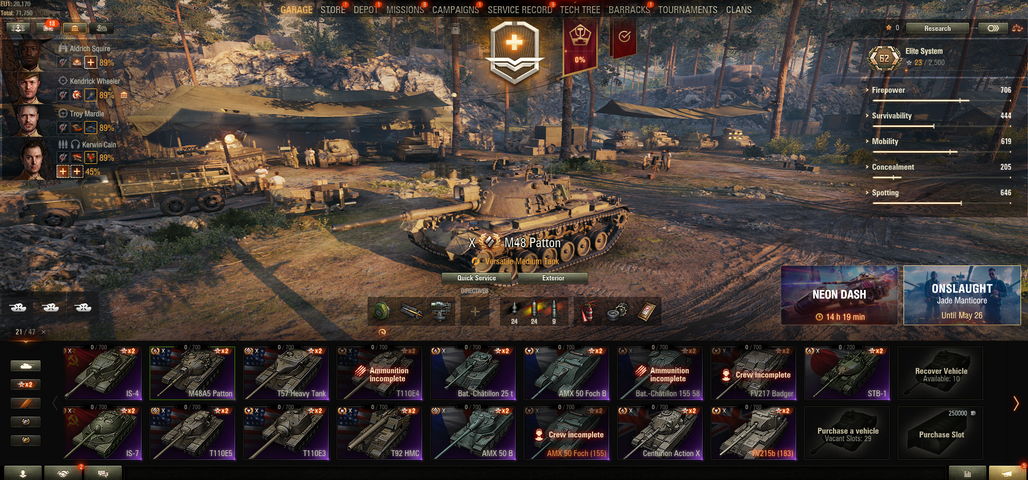Toggle the x2 bonus carousel filter
Screen dimensions: 1028x480
click(26, 384)
